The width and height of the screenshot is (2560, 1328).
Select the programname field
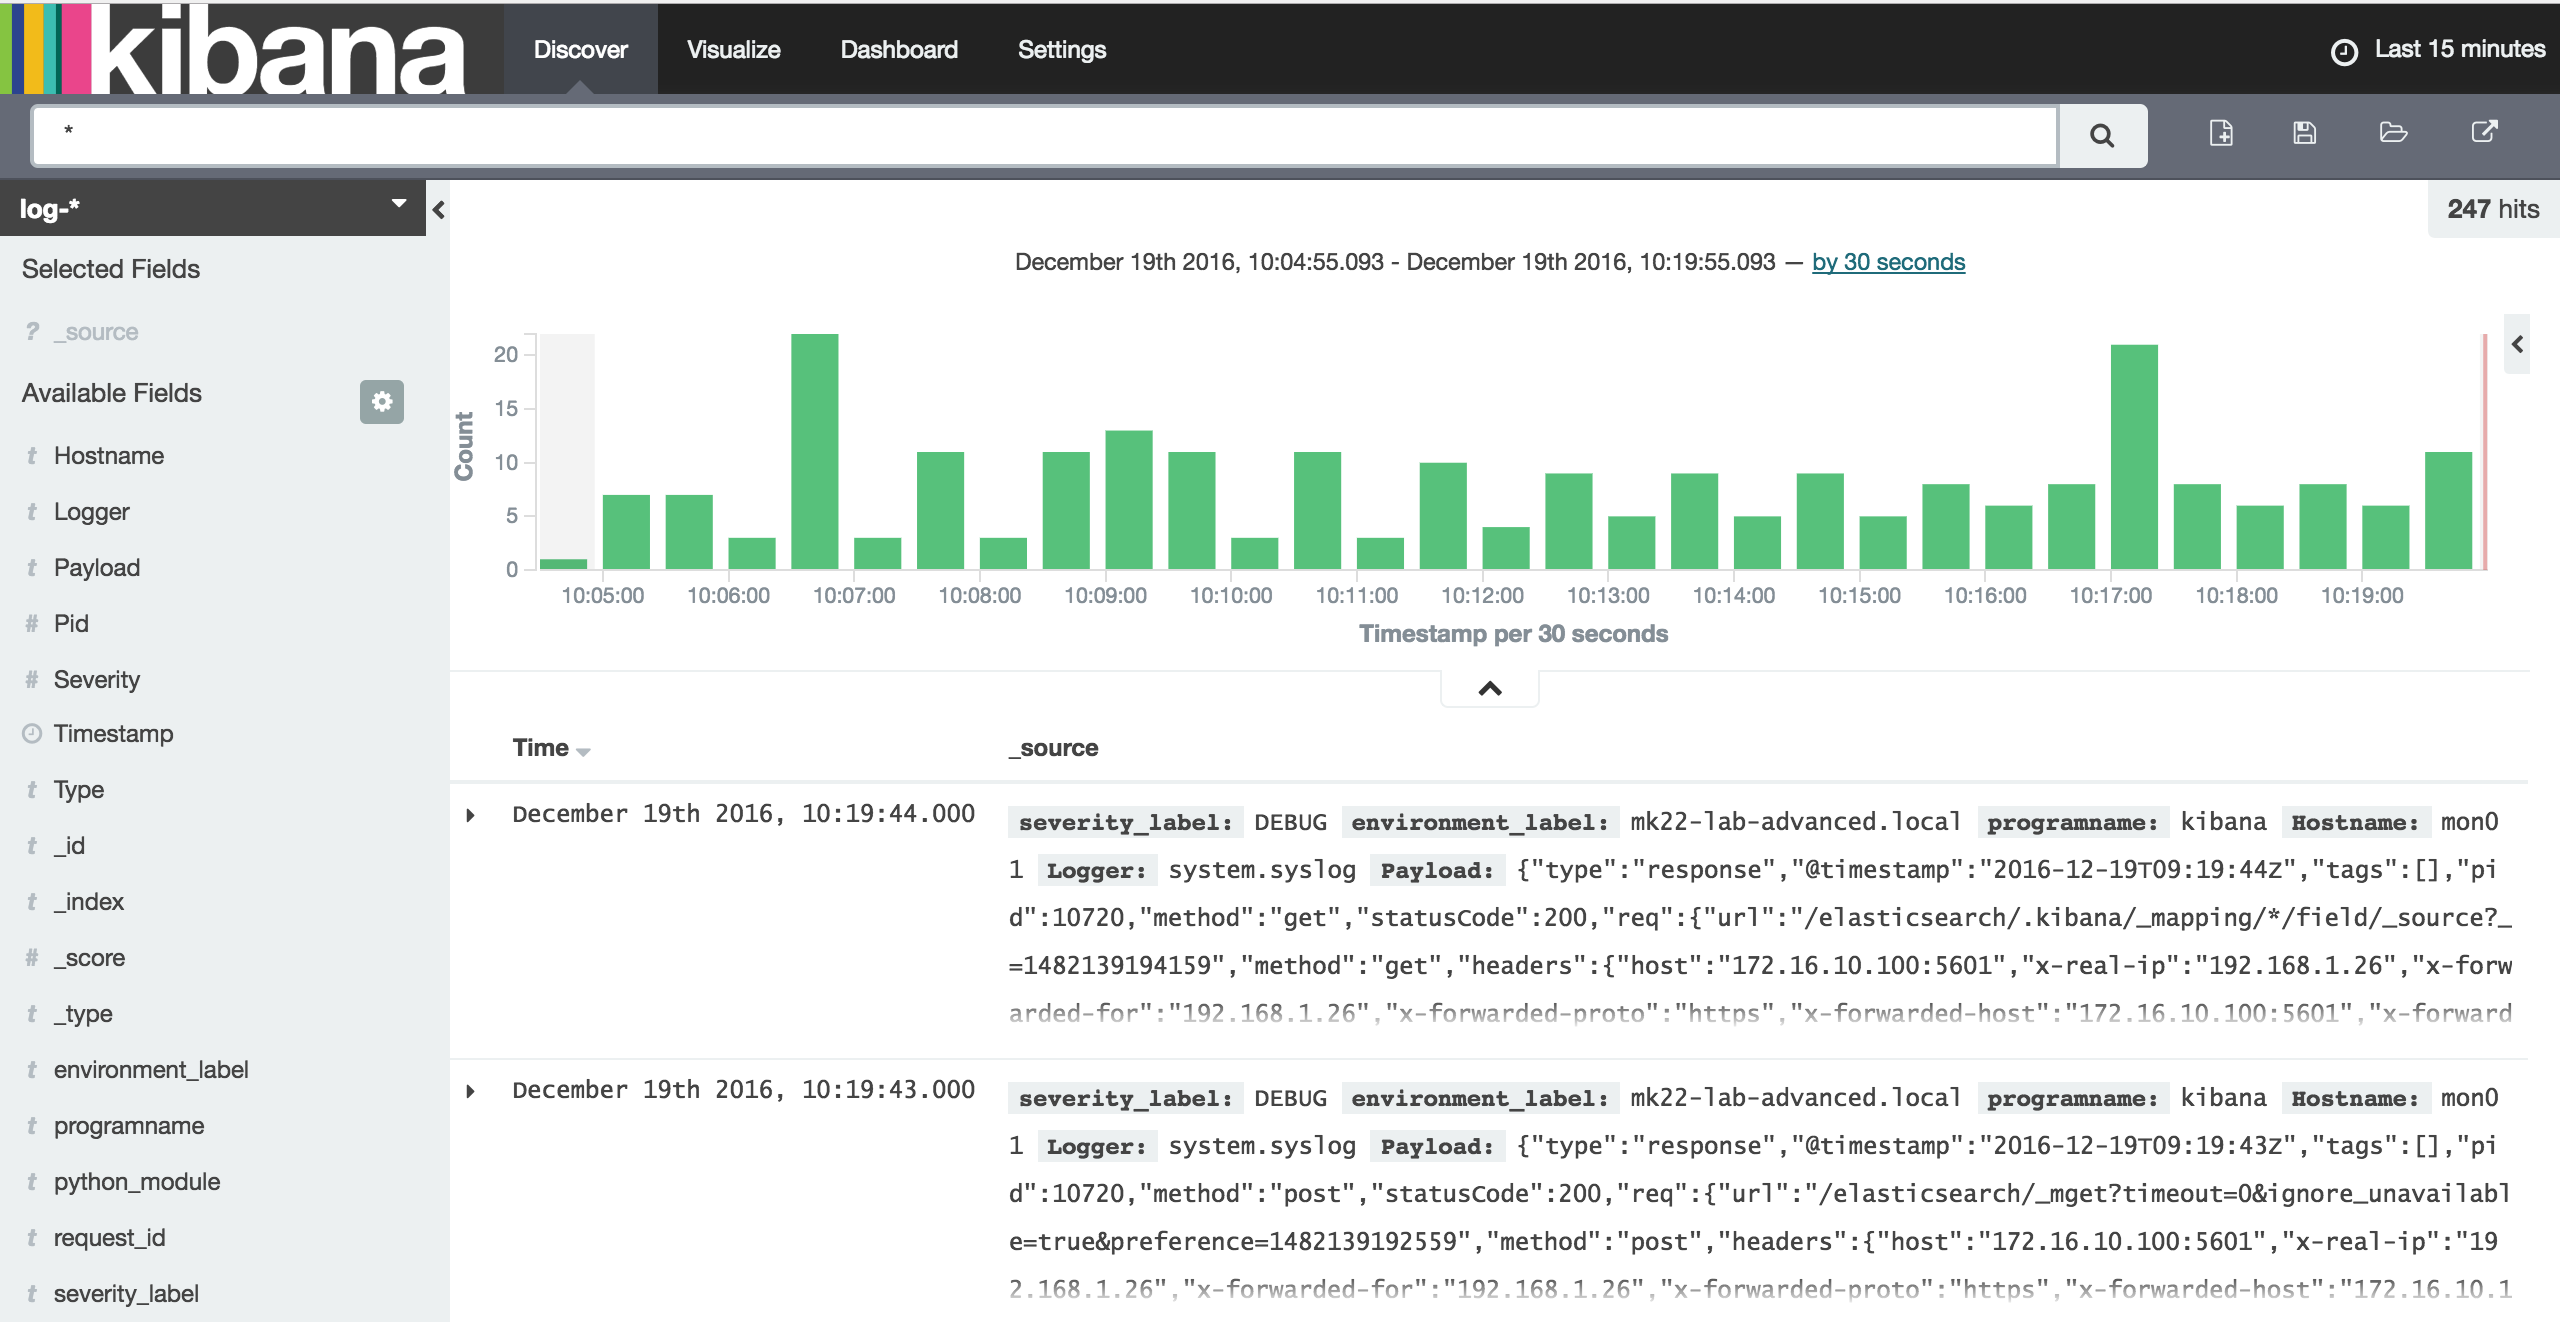tap(129, 1126)
